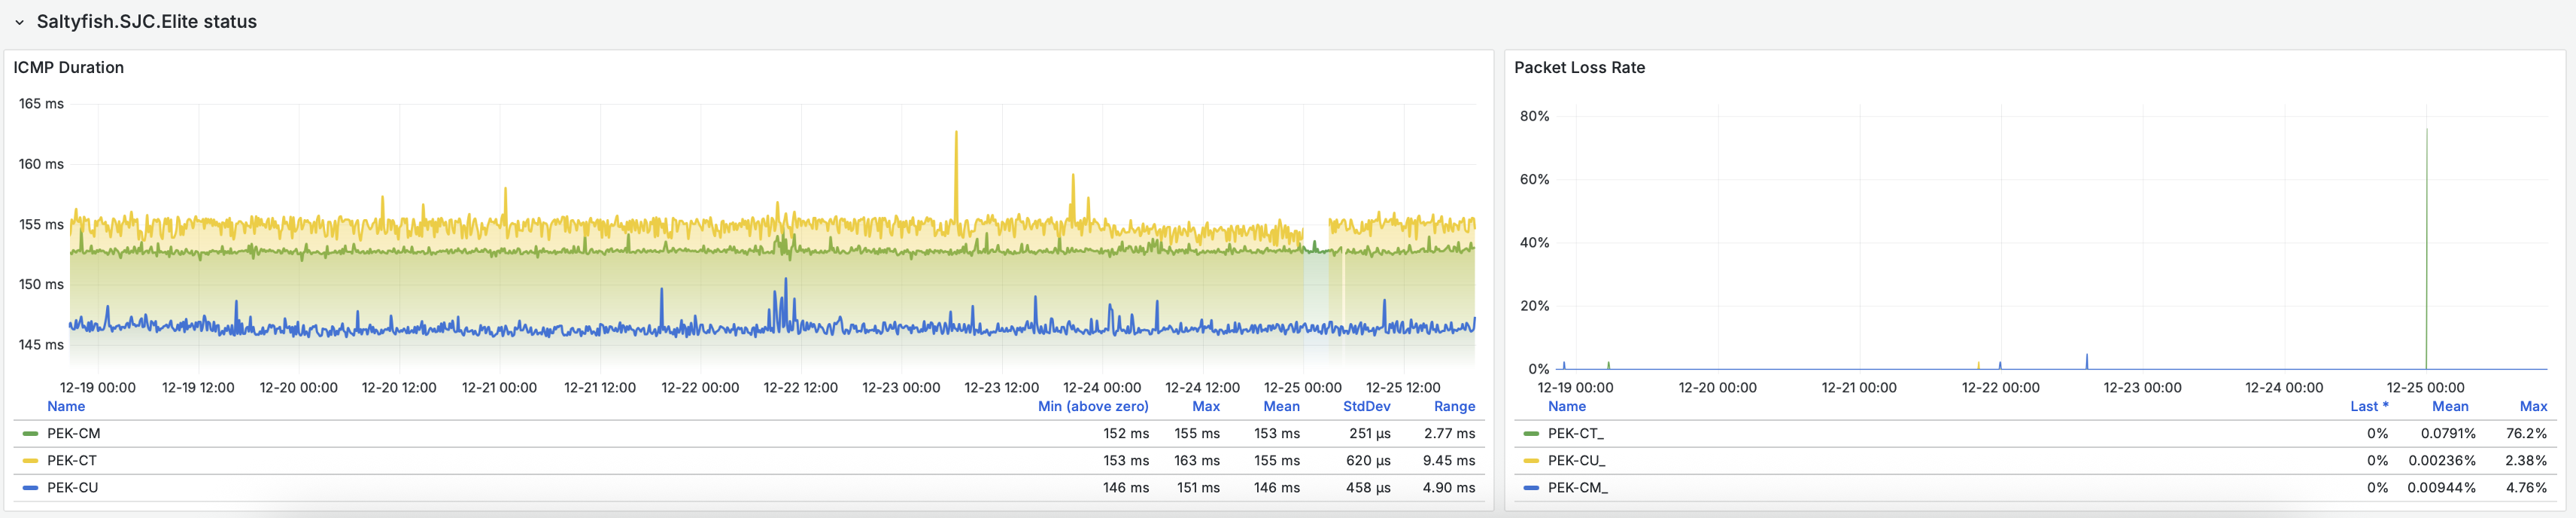Viewport: 2576px width, 518px height.
Task: Sort ICMP legend by Range column
Action: click(x=1453, y=406)
